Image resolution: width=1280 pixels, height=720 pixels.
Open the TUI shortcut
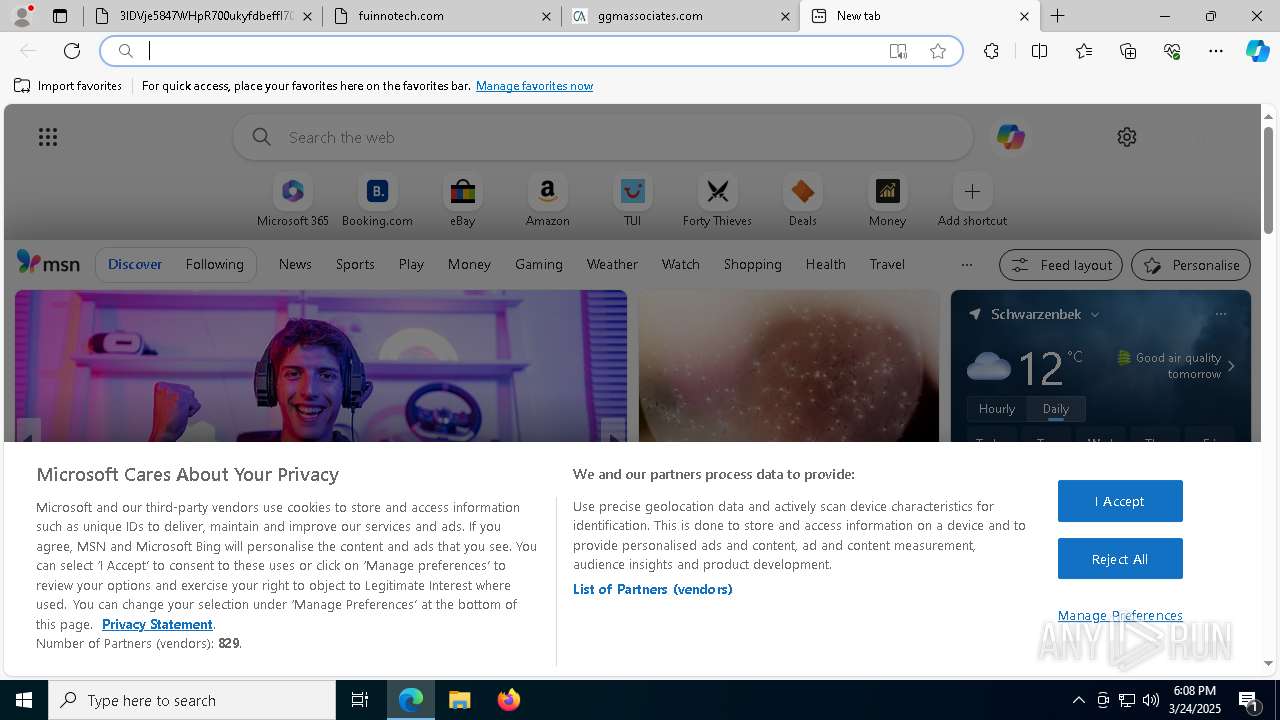pos(632,201)
